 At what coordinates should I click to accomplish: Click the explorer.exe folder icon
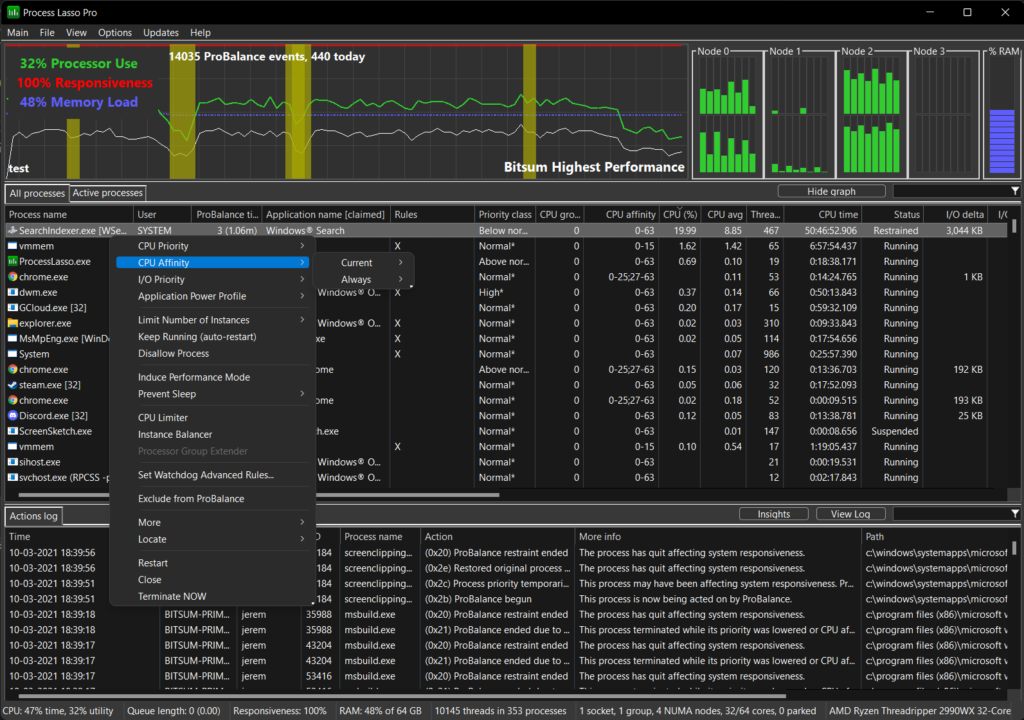(12, 323)
